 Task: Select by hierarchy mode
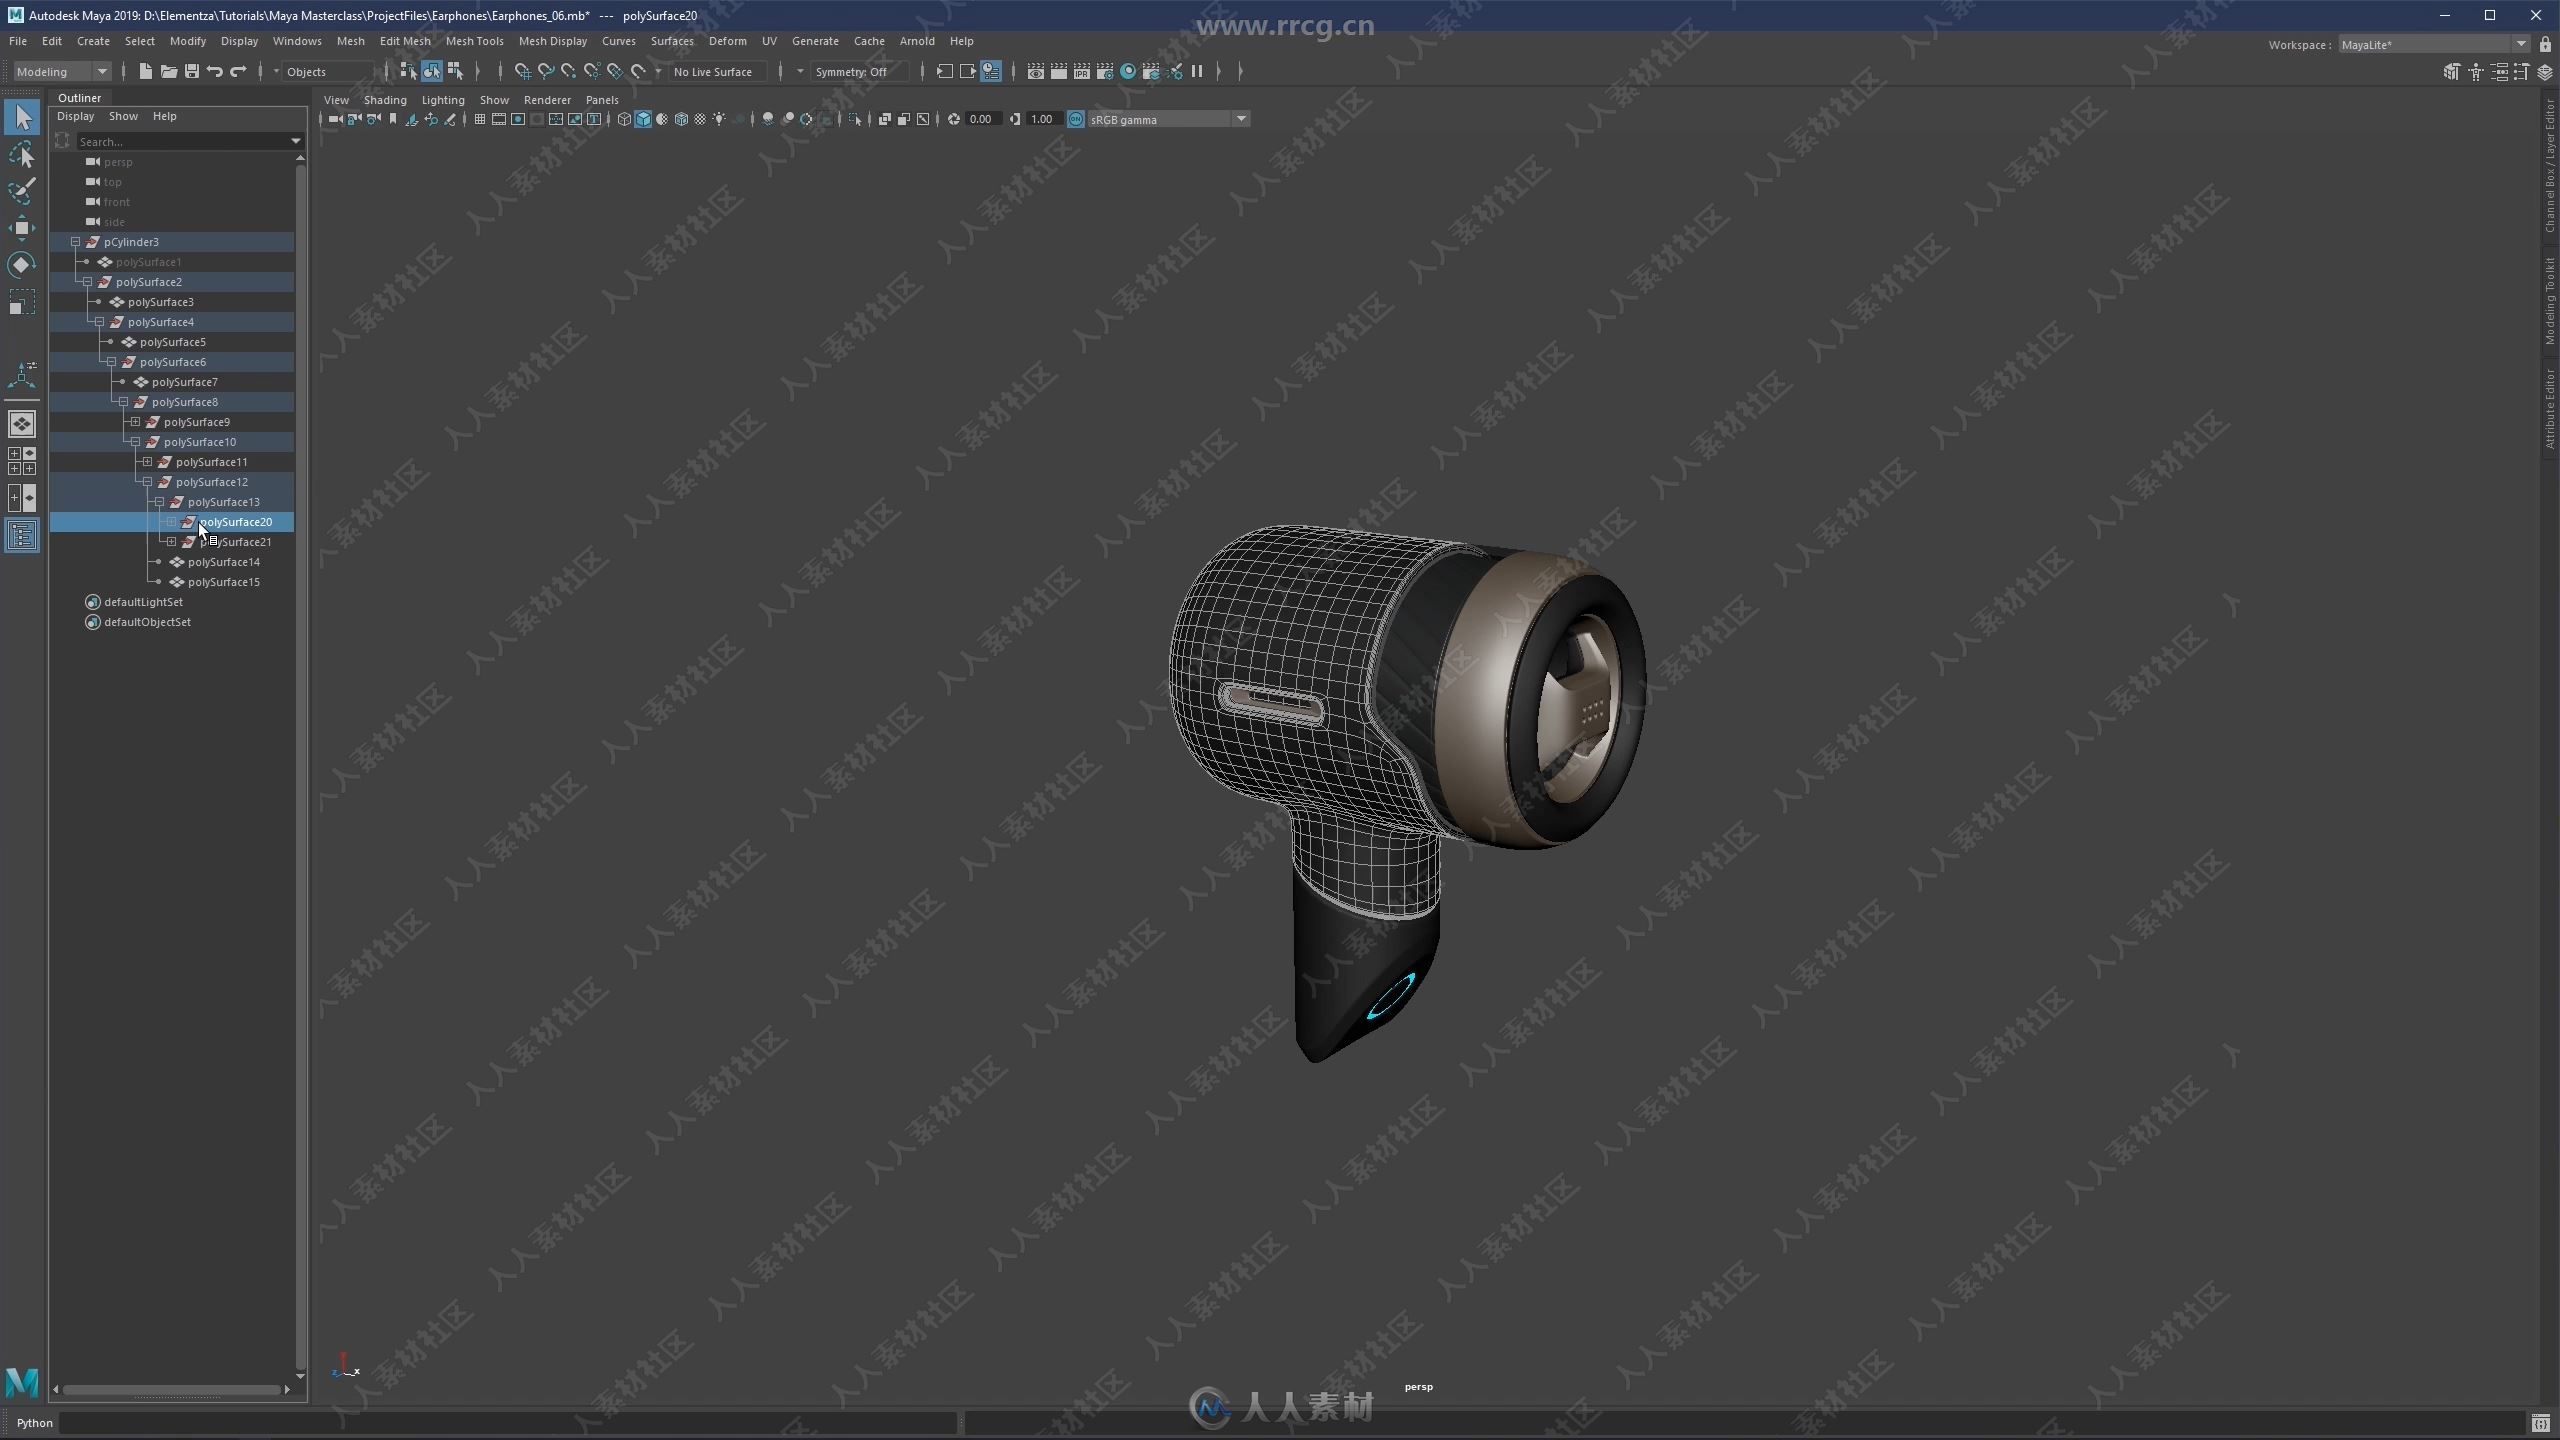(x=408, y=71)
